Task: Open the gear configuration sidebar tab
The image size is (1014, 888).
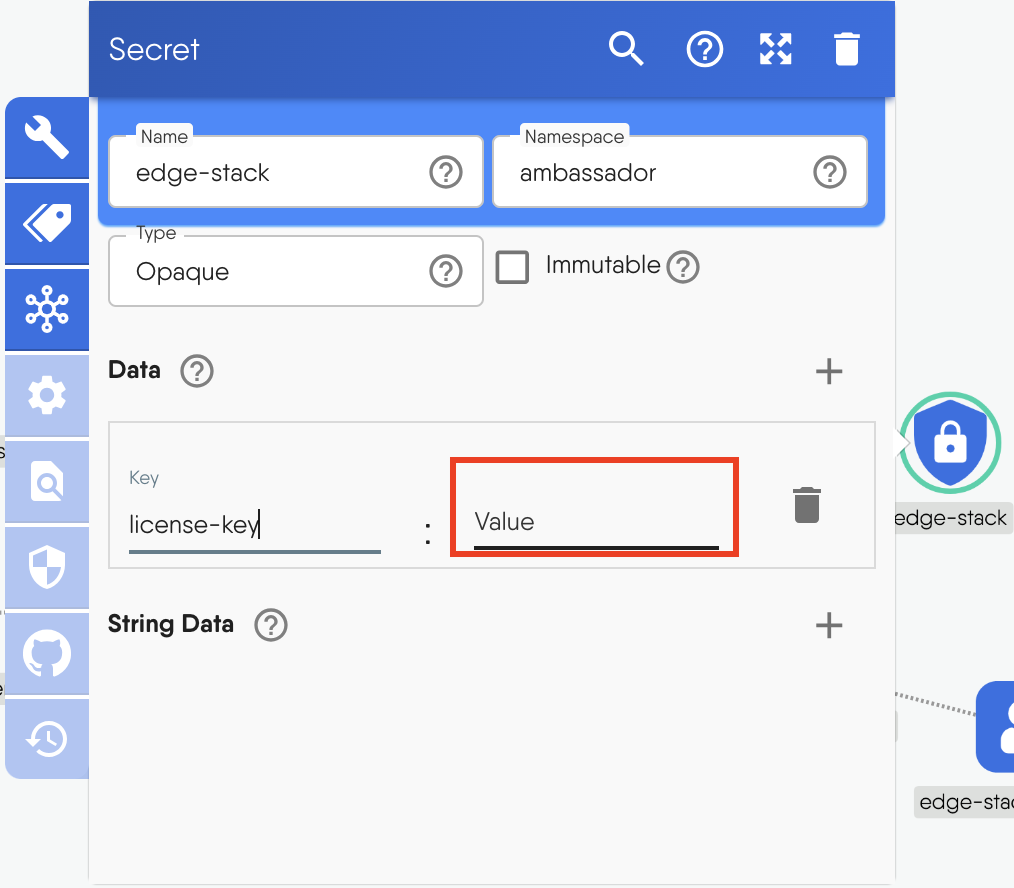Action: [x=47, y=396]
